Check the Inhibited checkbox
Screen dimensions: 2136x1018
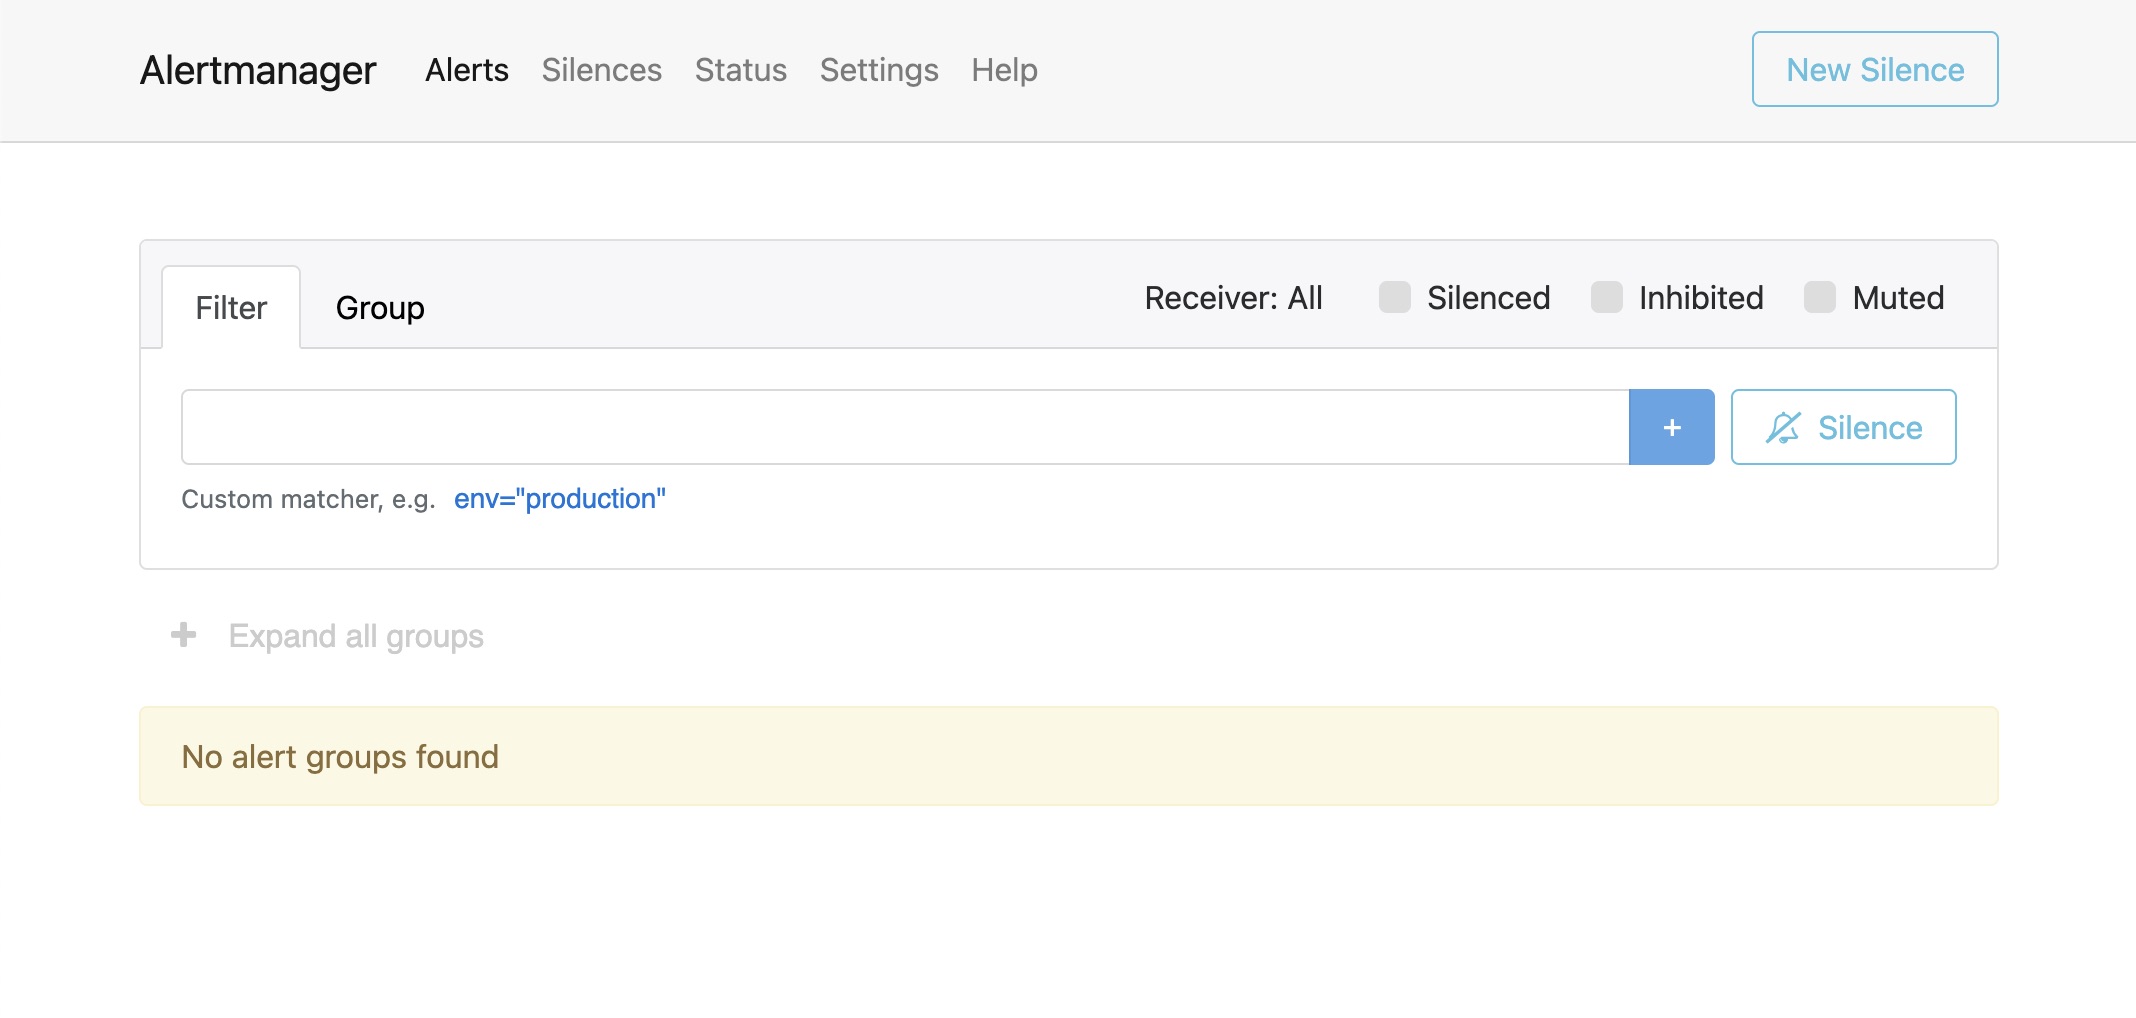point(1607,297)
